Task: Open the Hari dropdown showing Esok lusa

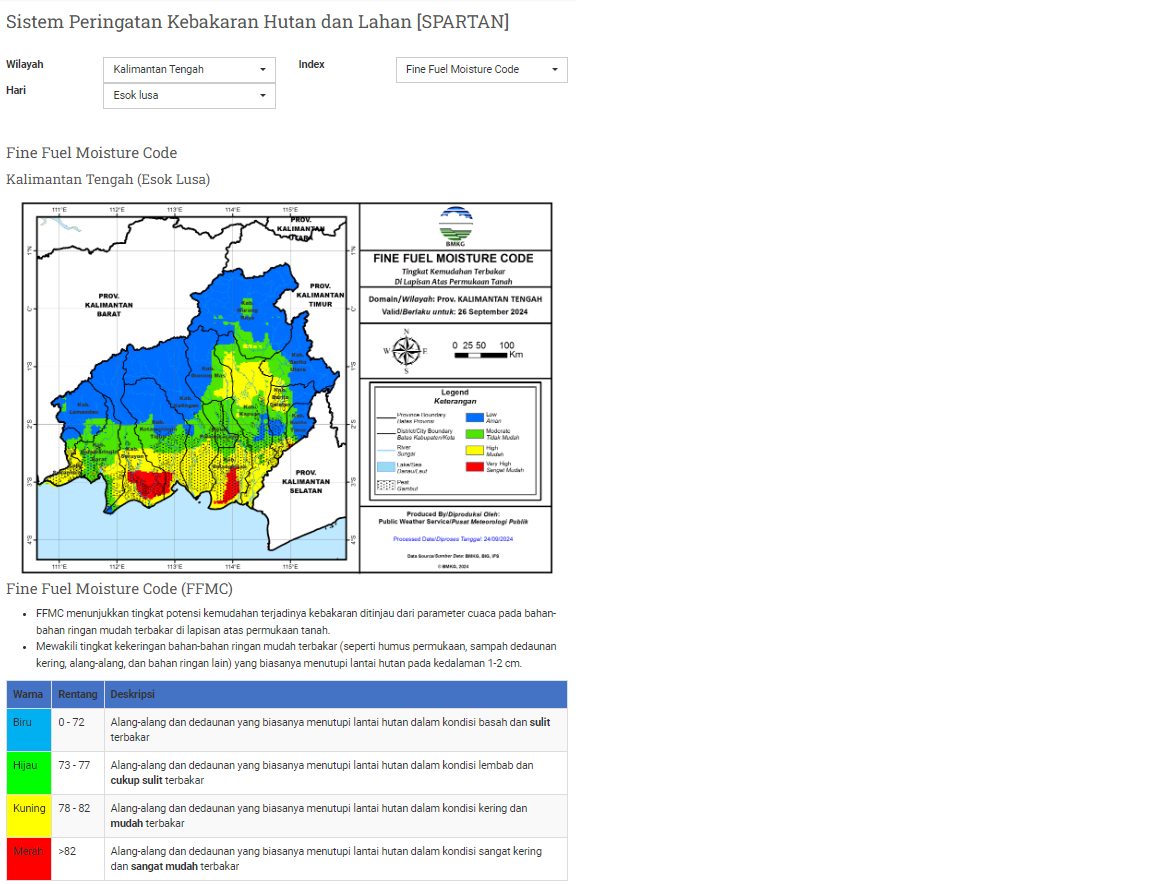Action: point(189,96)
